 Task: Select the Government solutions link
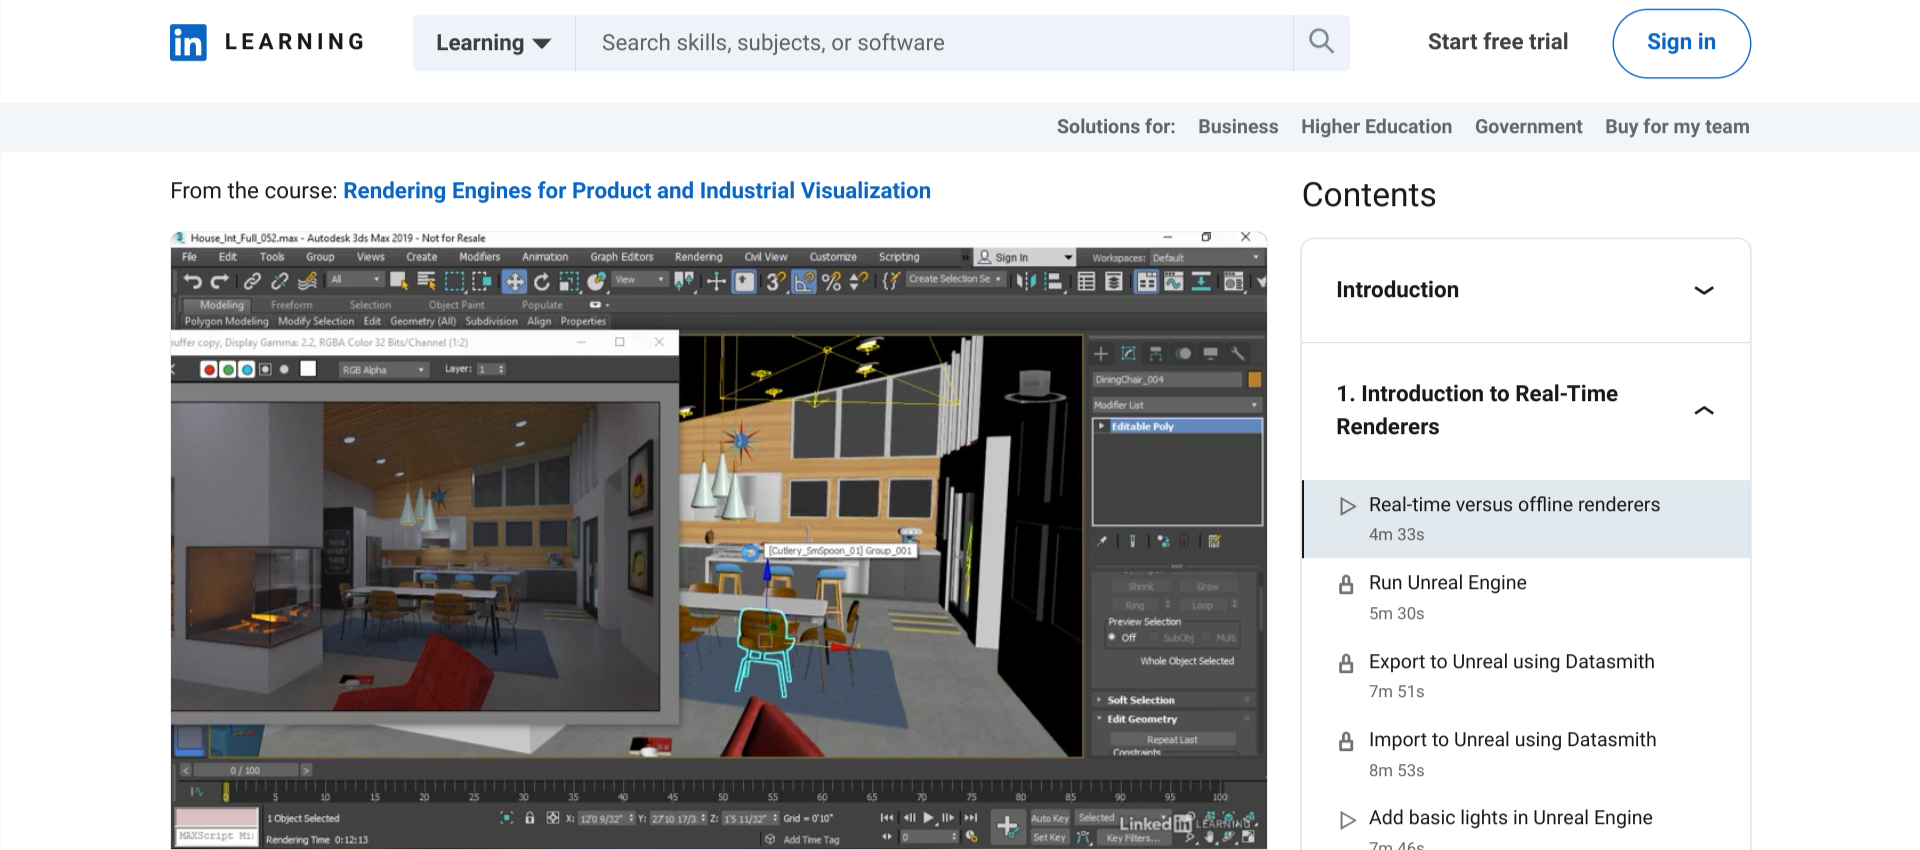click(1528, 127)
